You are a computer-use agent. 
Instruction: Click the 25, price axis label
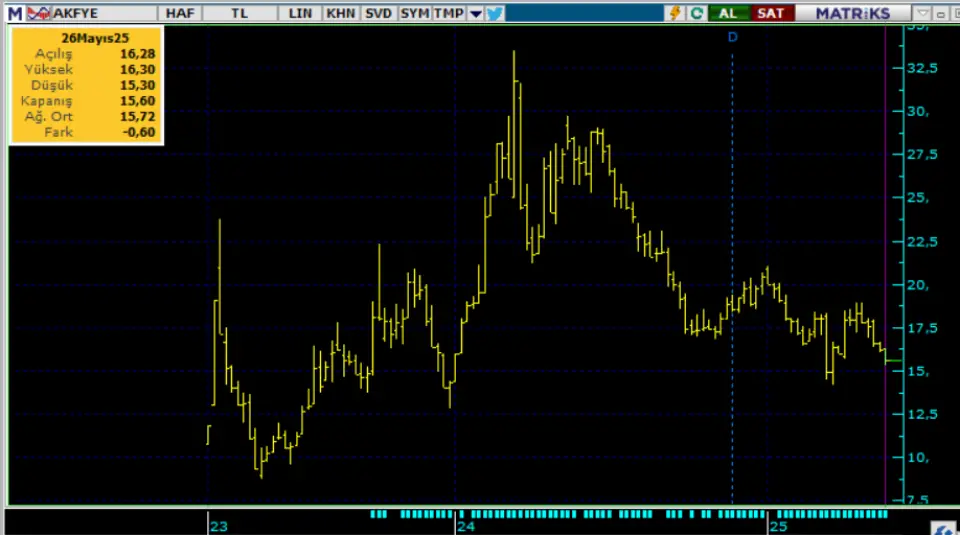coord(918,198)
